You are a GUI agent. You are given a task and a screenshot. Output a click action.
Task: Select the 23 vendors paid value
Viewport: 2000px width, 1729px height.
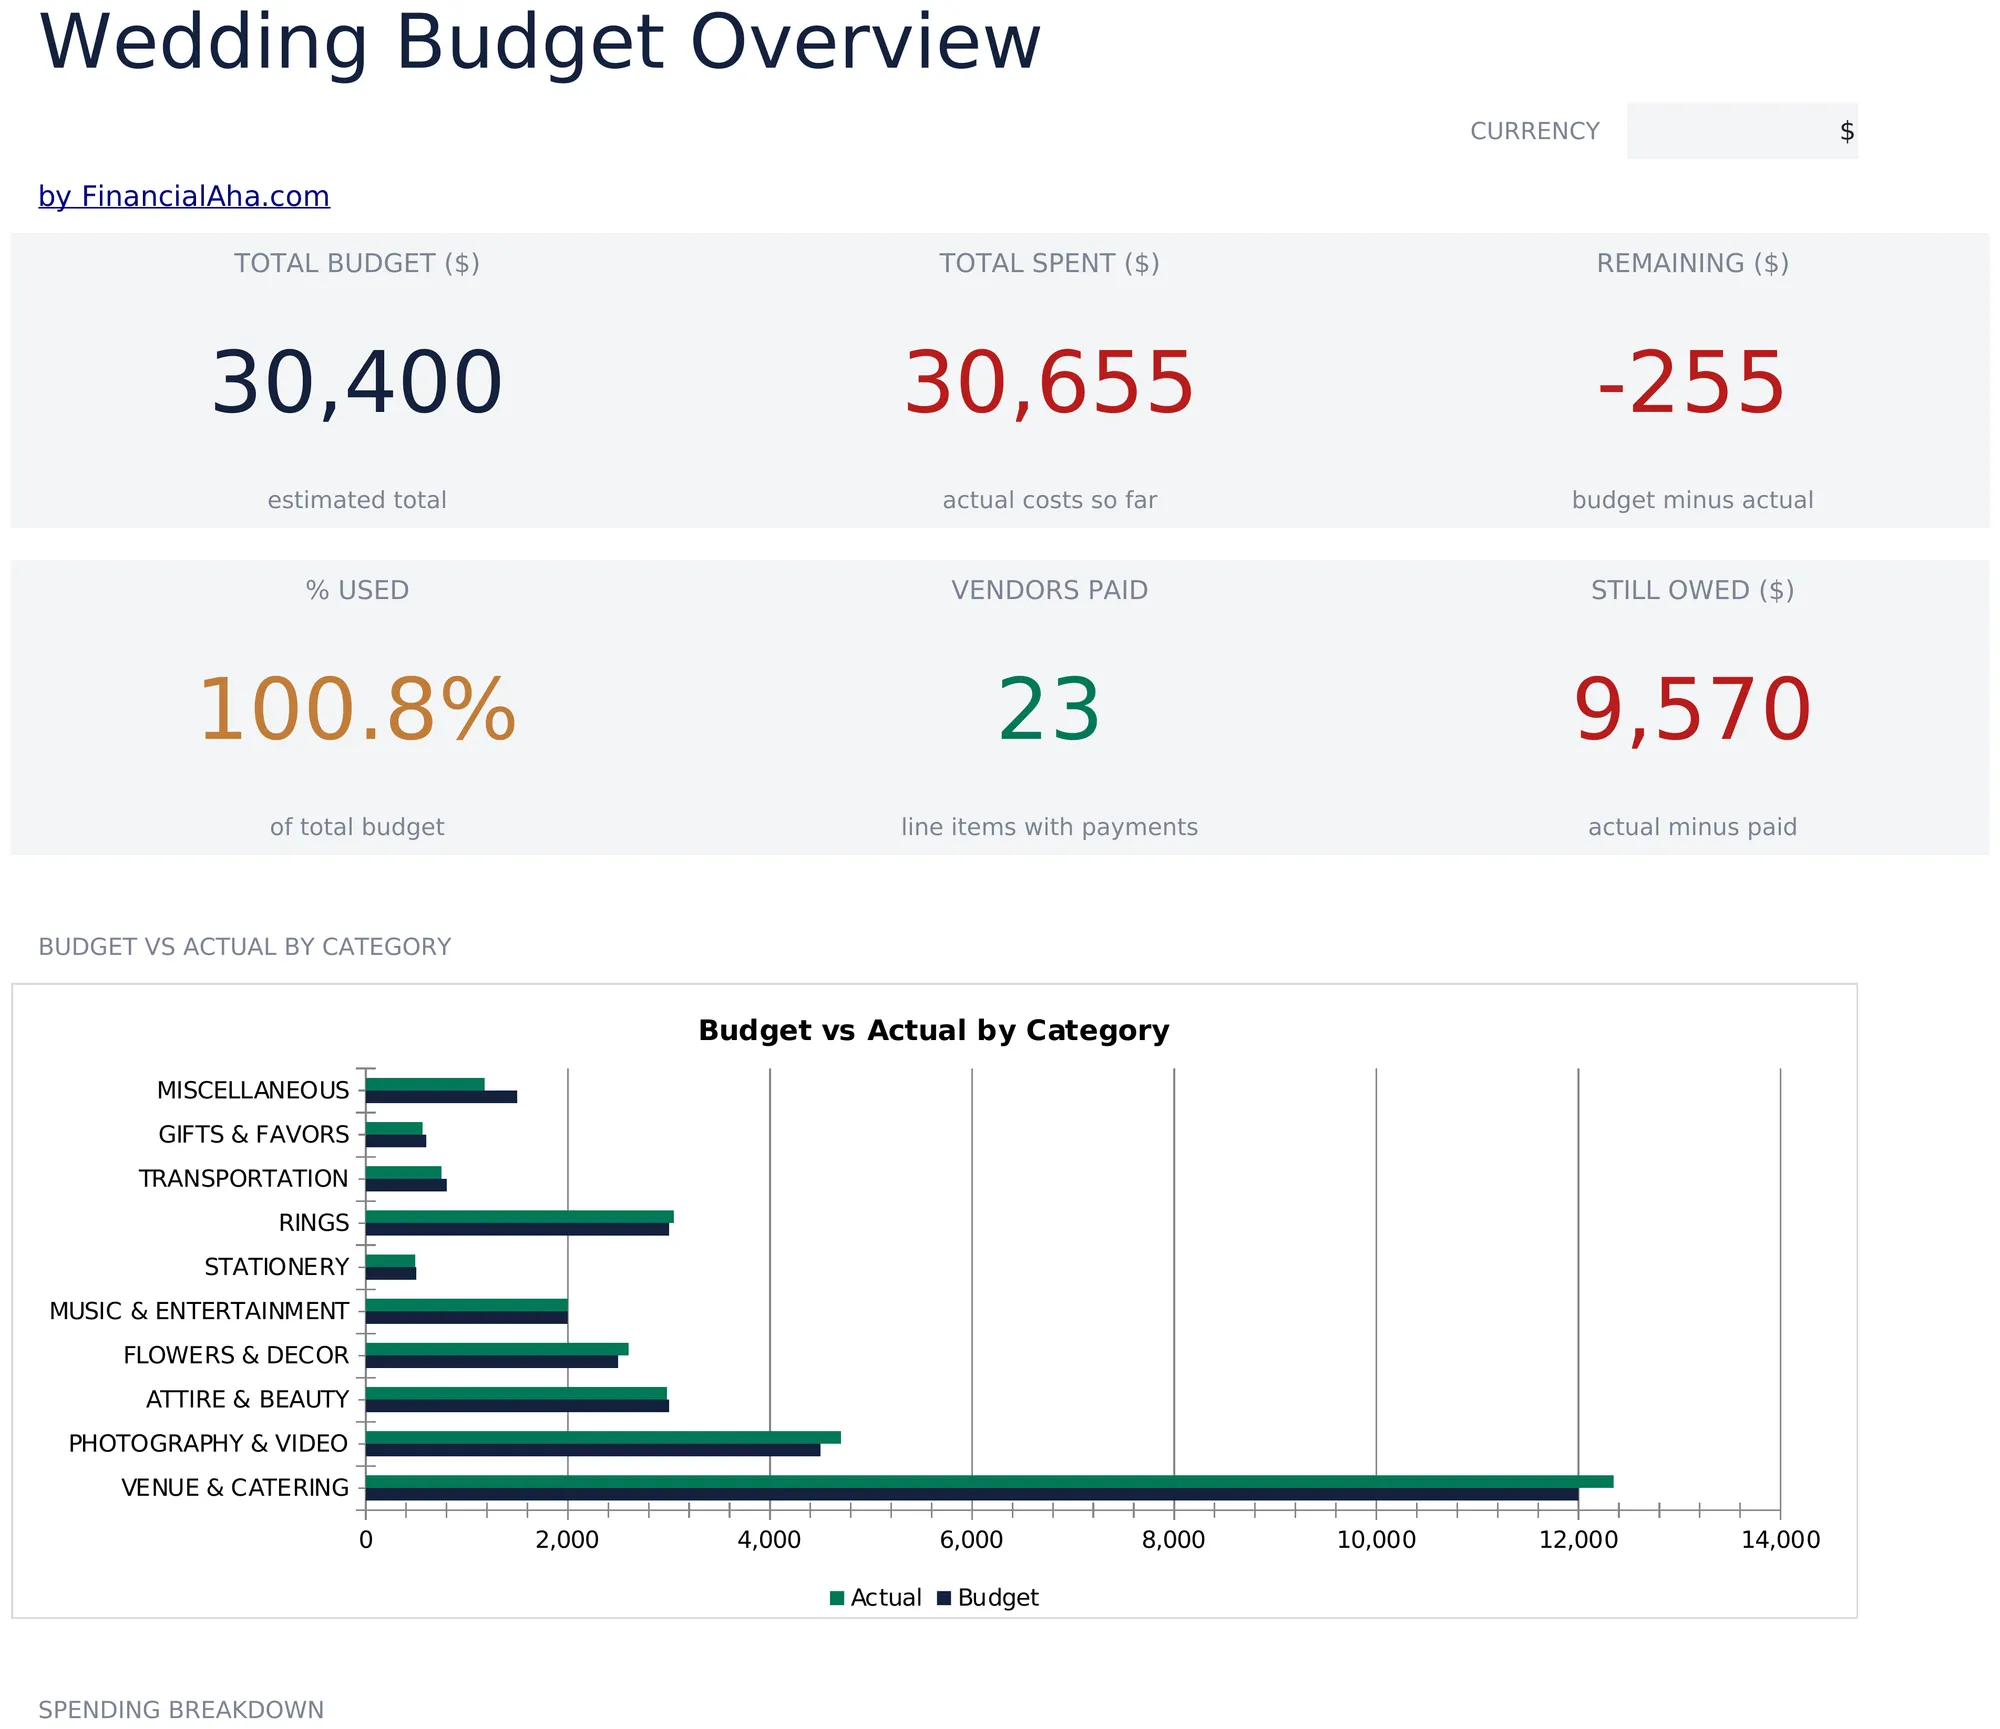point(1049,710)
